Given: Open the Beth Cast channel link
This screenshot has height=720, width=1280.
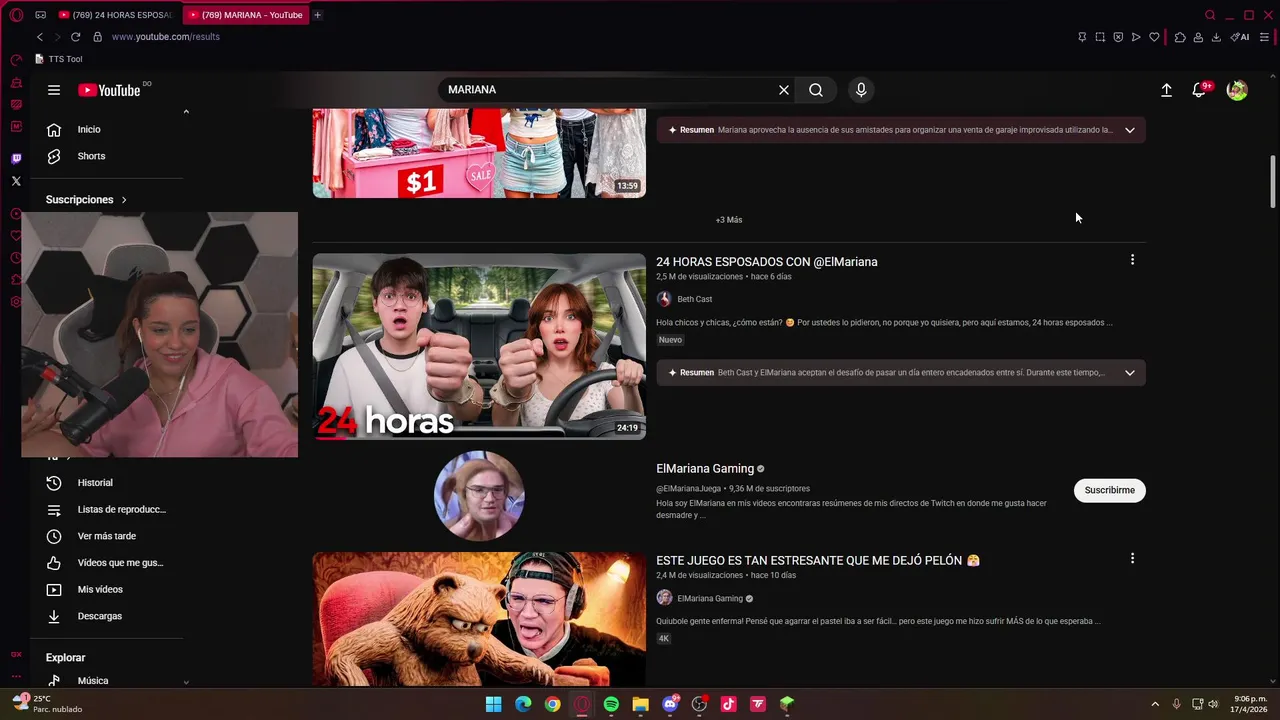Looking at the screenshot, I should pos(695,299).
